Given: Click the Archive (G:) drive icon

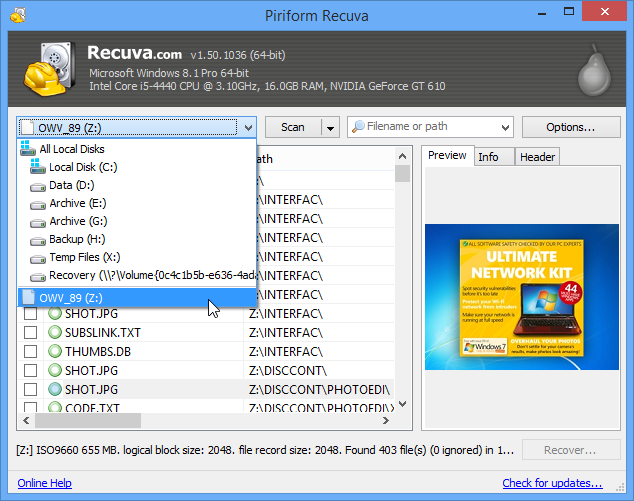Looking at the screenshot, I should tap(38, 223).
